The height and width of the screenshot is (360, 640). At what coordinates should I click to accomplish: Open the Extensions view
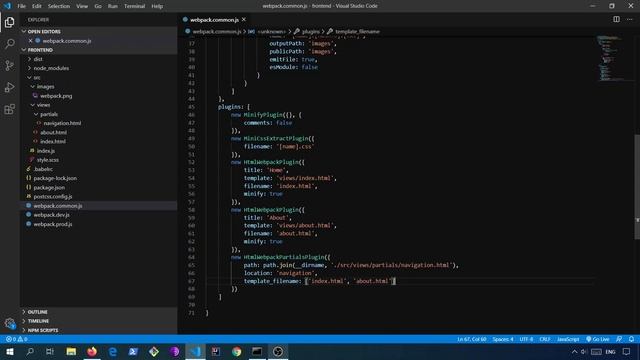coord(10,109)
